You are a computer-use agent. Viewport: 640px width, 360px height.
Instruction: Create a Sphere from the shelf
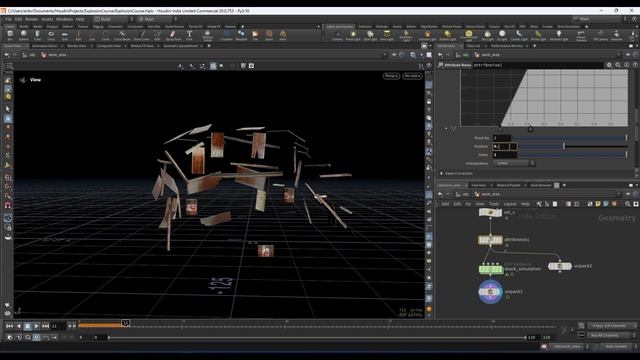pos(24,36)
